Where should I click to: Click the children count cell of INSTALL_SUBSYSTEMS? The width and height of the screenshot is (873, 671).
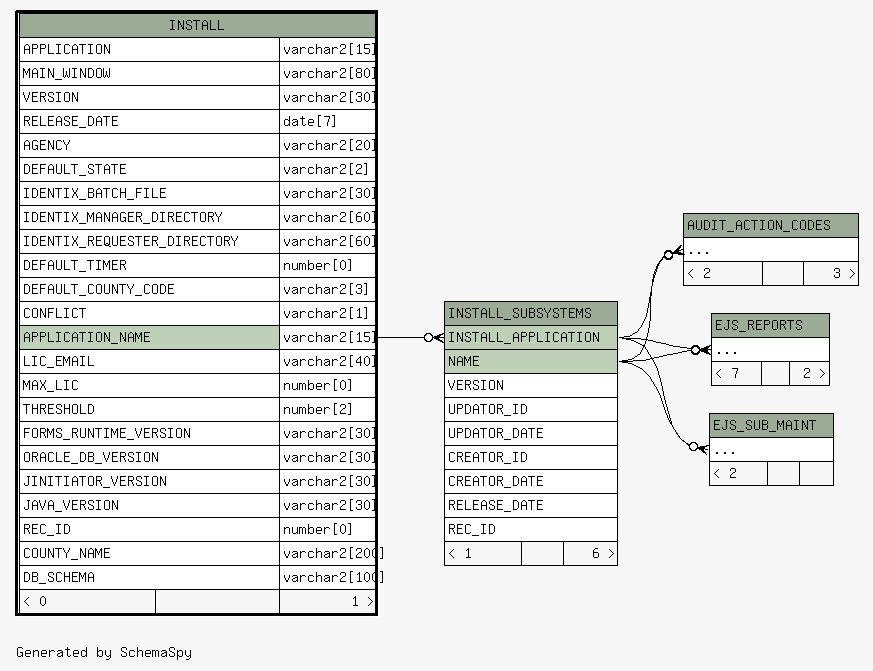point(590,553)
